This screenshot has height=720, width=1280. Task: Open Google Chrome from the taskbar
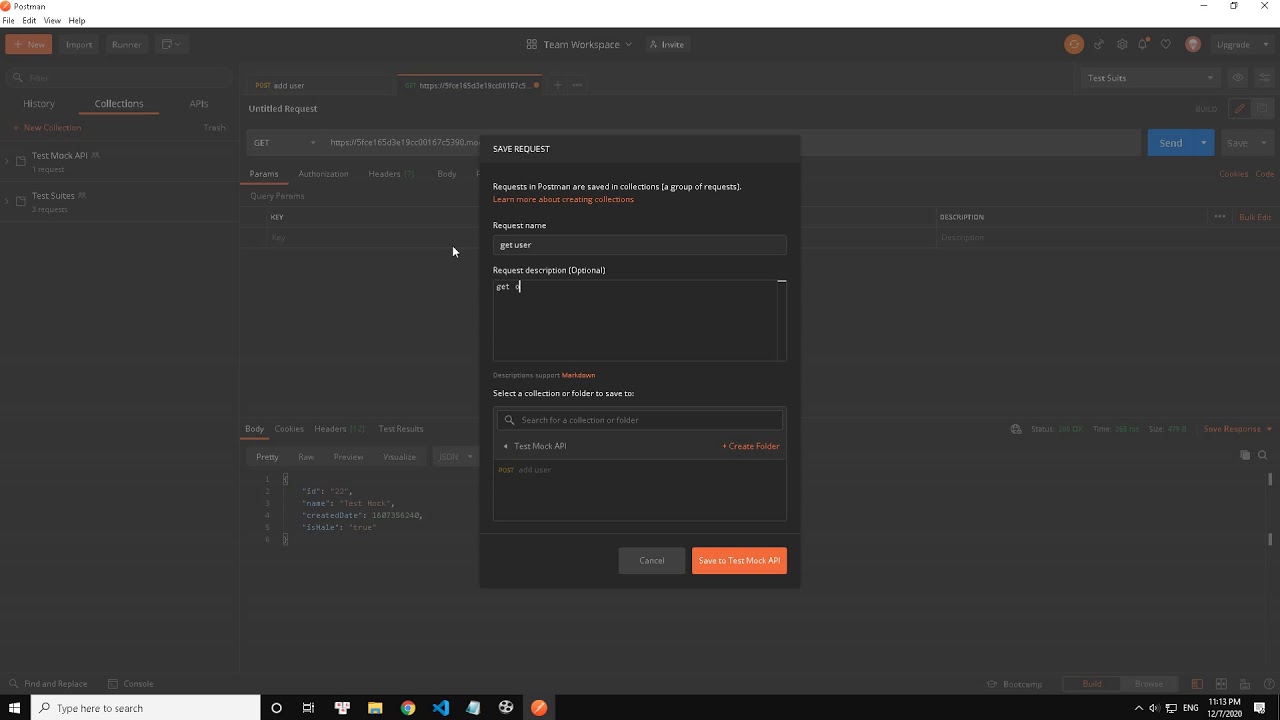[408, 708]
